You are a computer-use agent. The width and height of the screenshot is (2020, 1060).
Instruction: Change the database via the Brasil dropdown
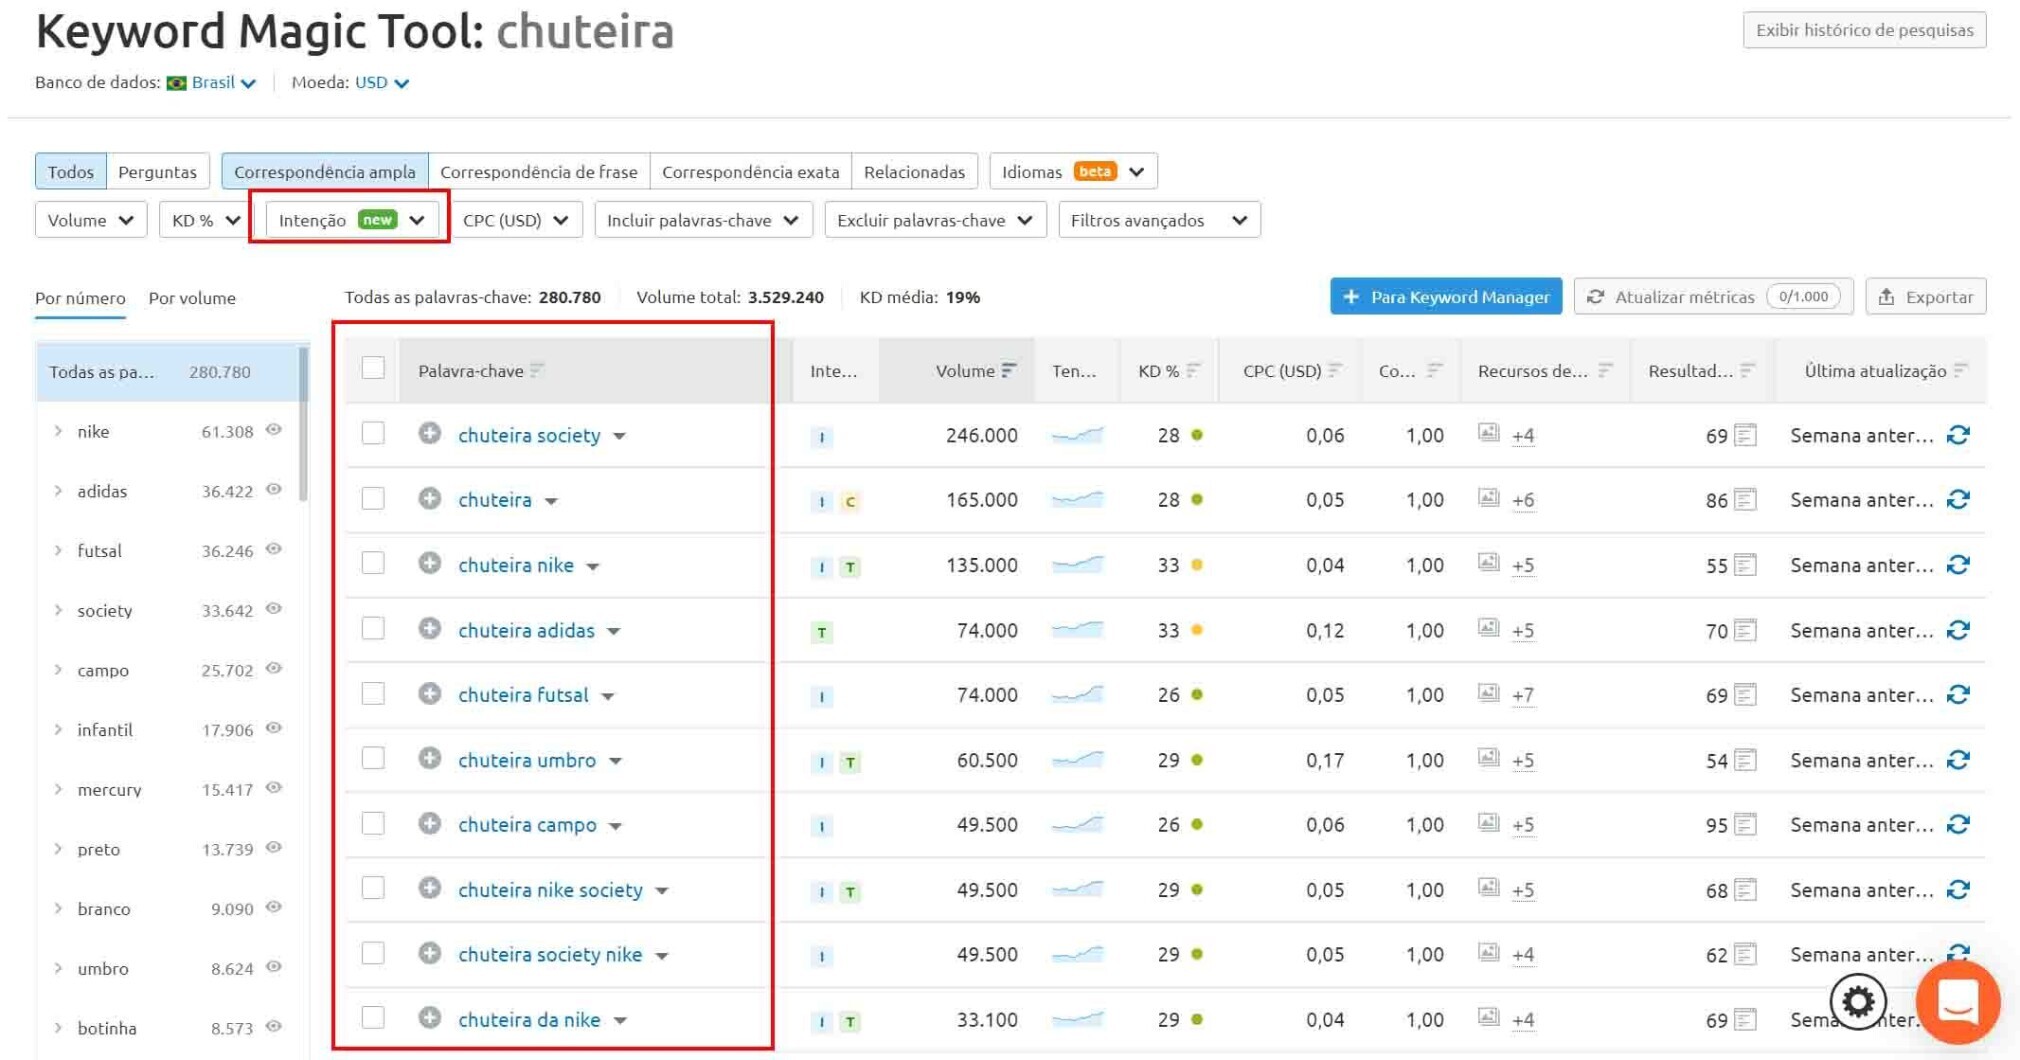click(x=215, y=82)
